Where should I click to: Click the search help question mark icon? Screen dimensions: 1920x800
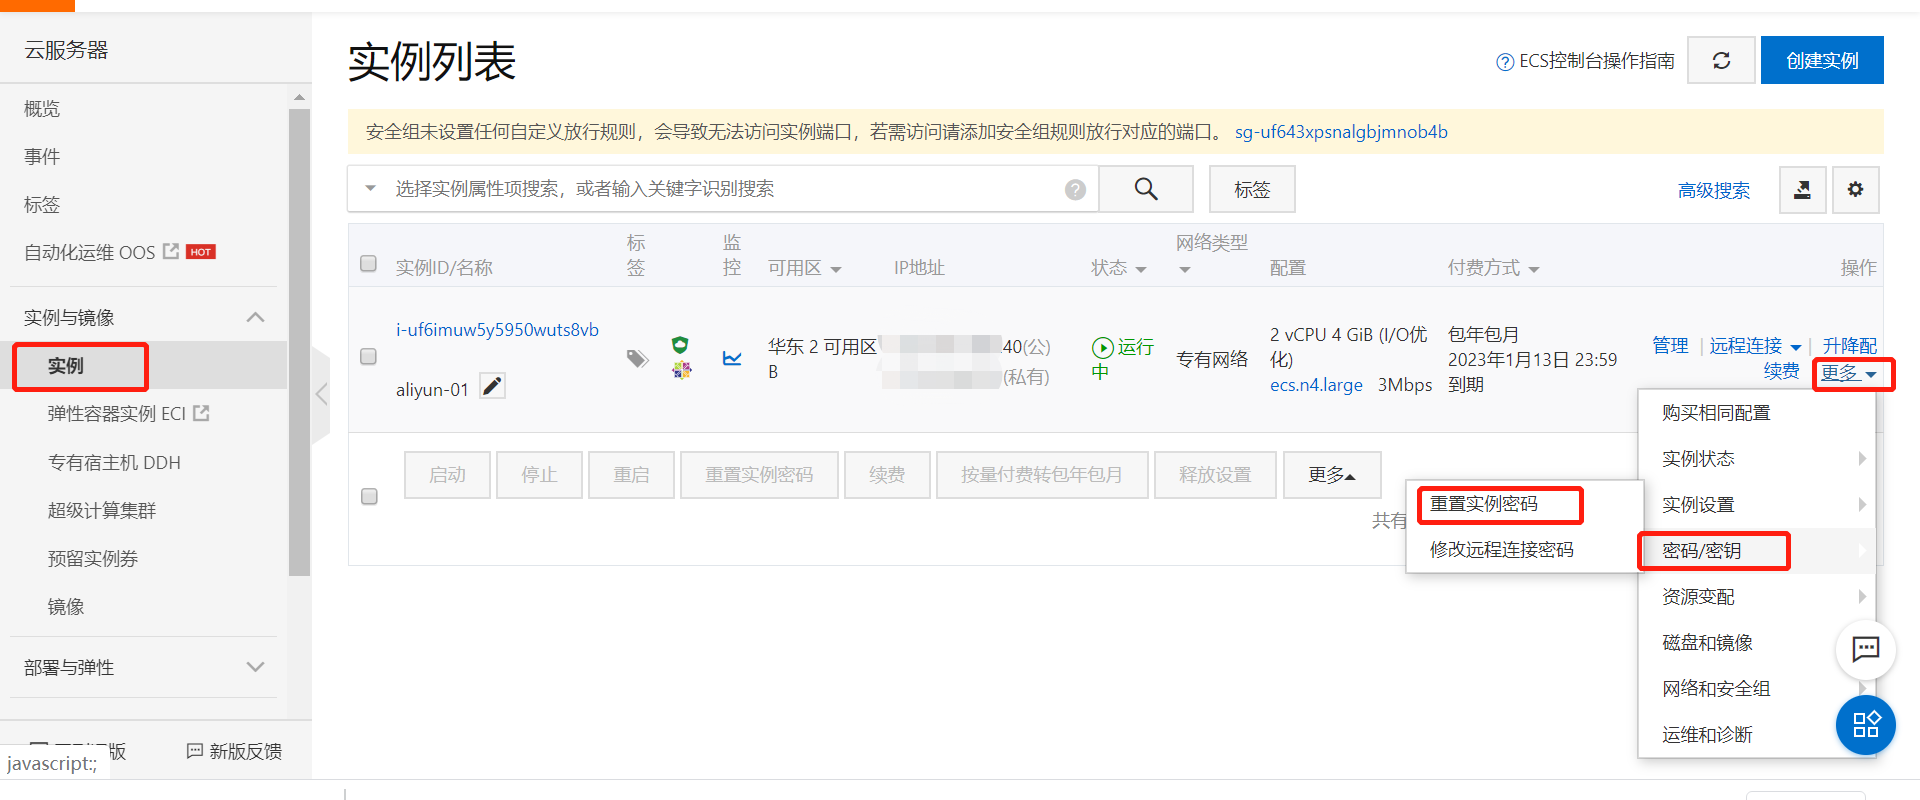point(1076,190)
